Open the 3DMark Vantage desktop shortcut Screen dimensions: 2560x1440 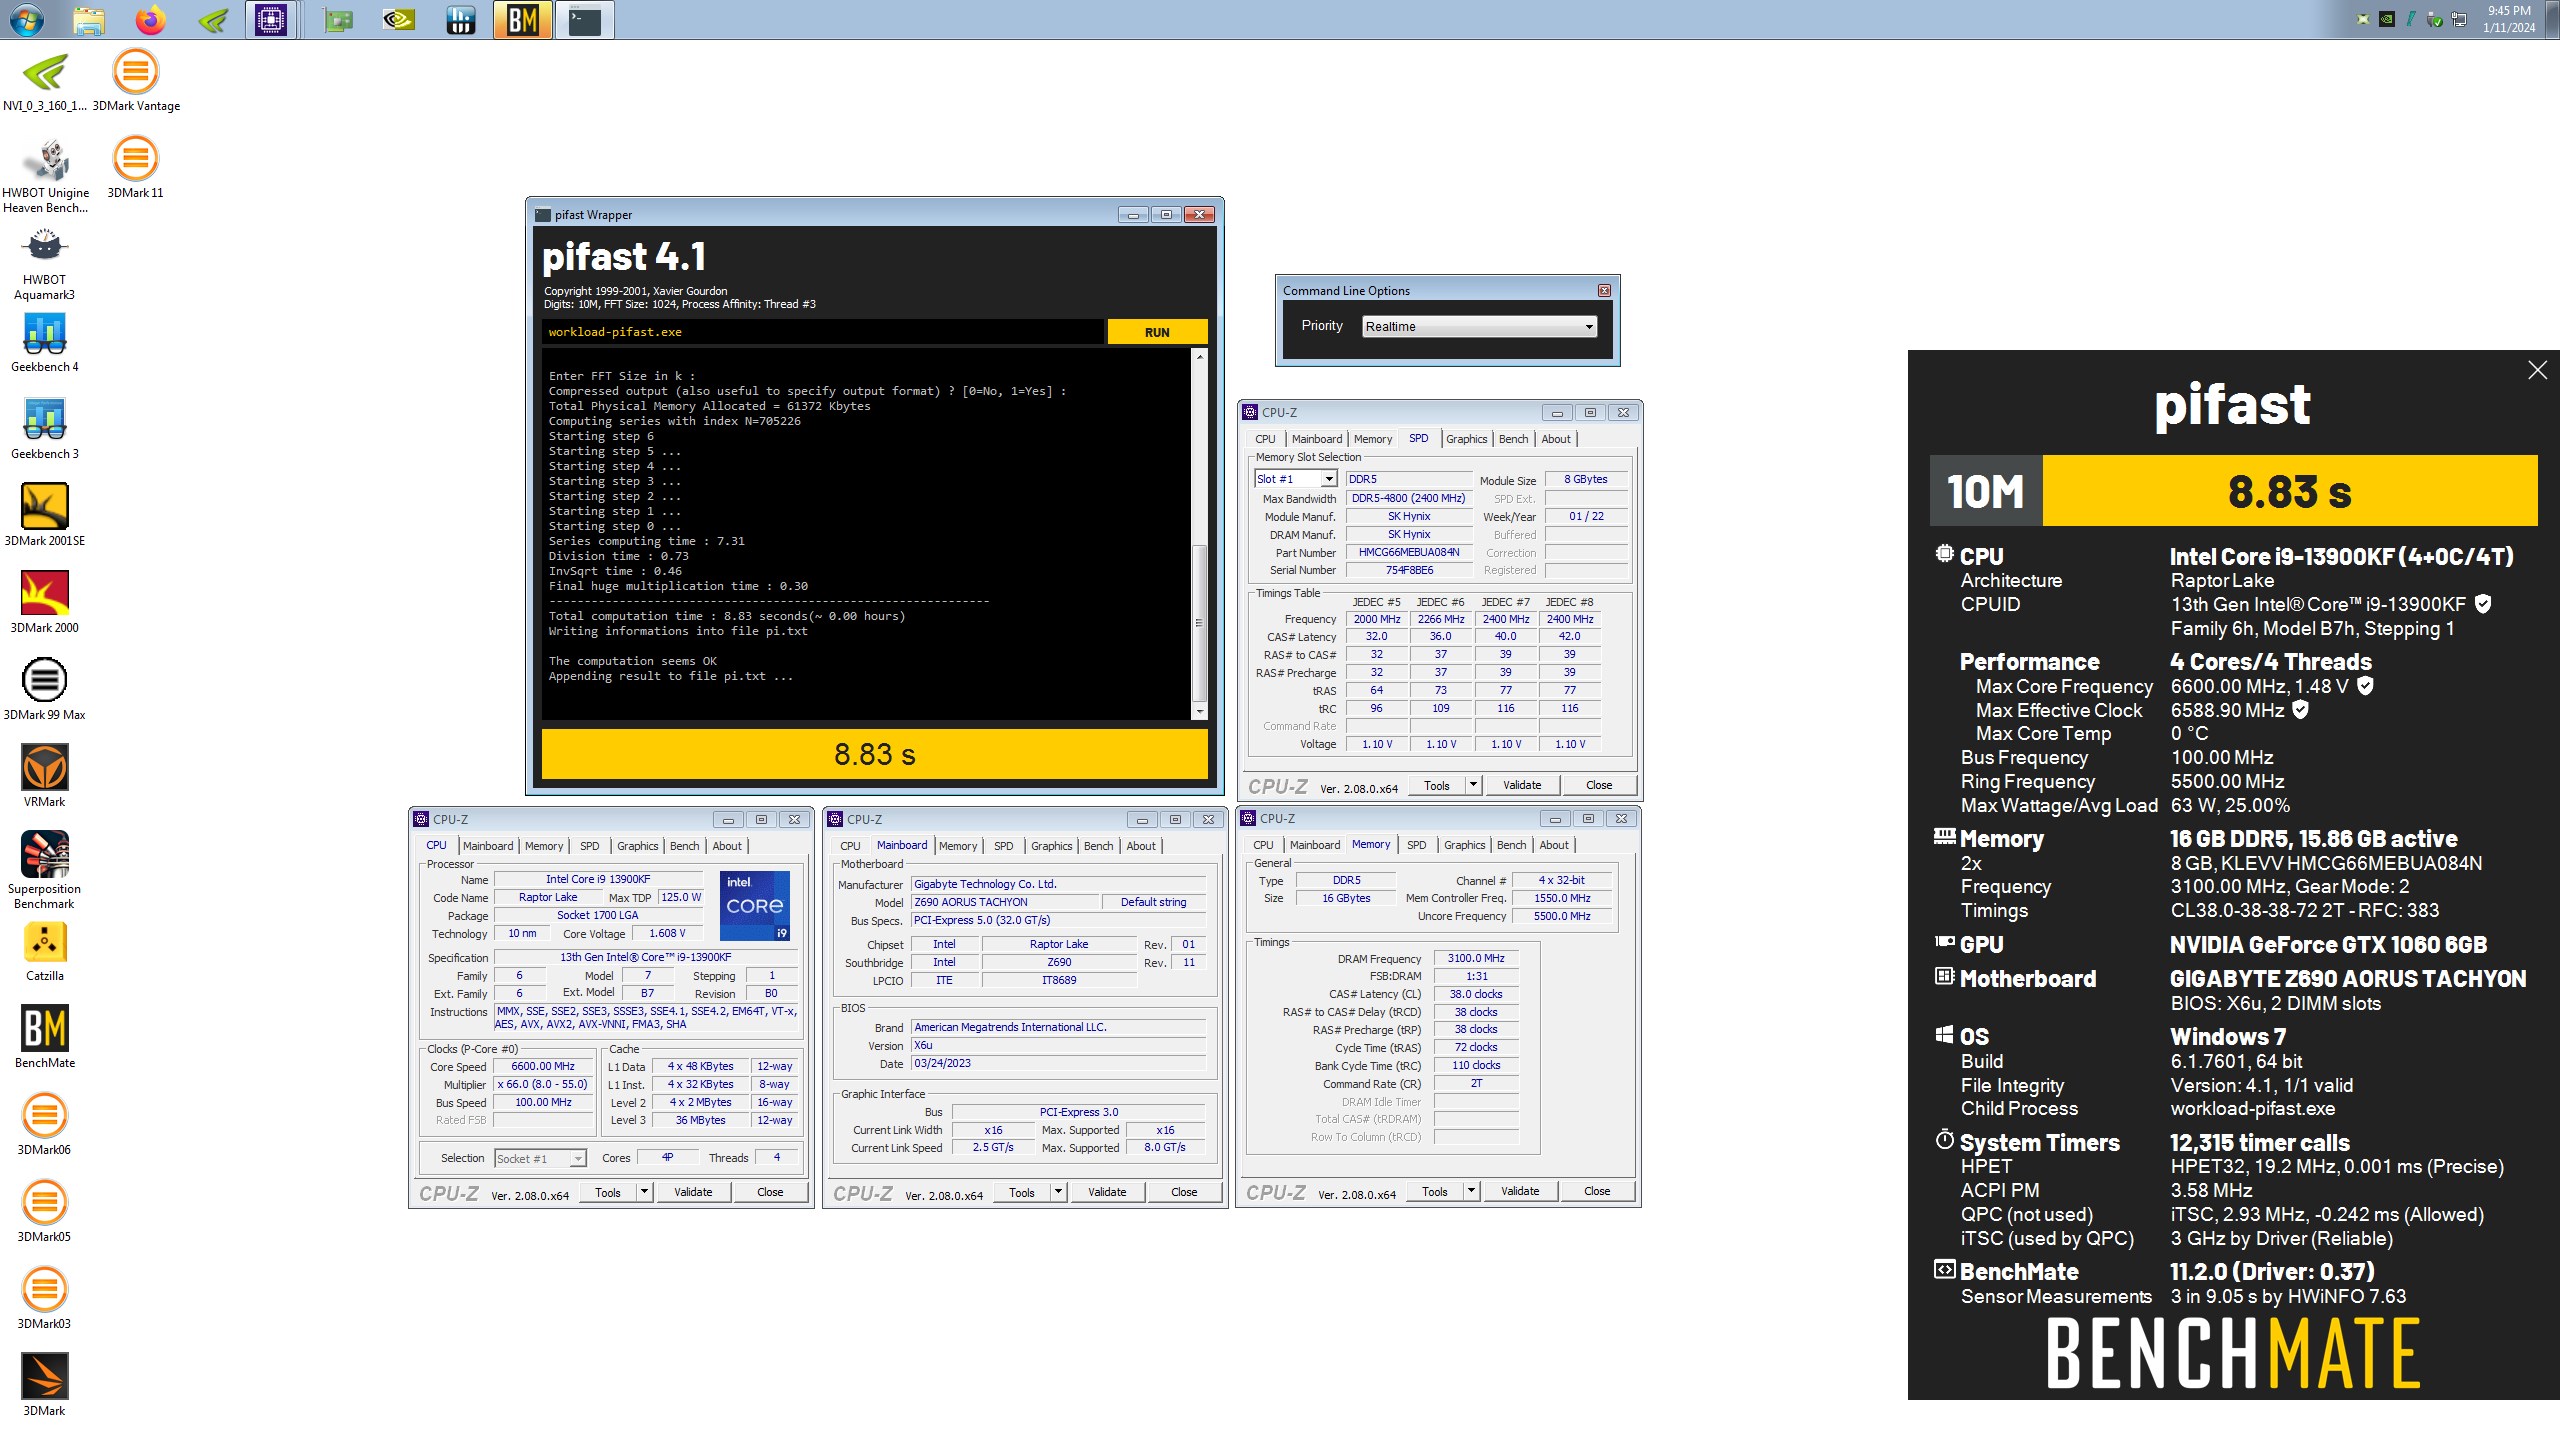click(x=136, y=81)
